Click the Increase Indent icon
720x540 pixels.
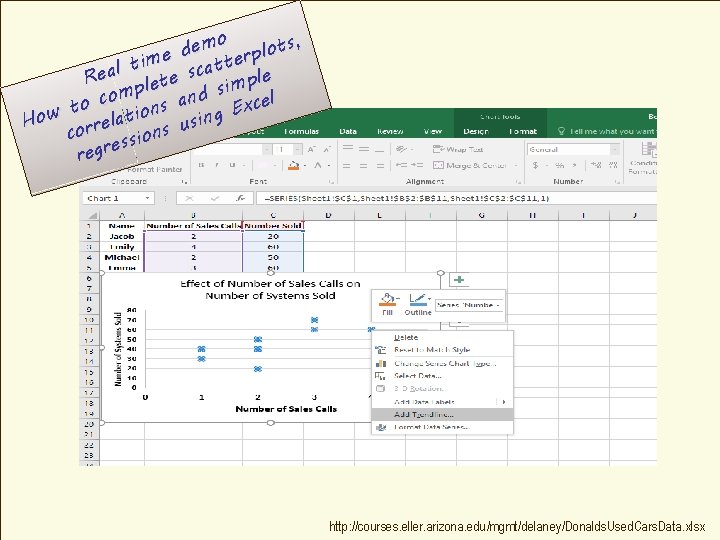(x=417, y=165)
